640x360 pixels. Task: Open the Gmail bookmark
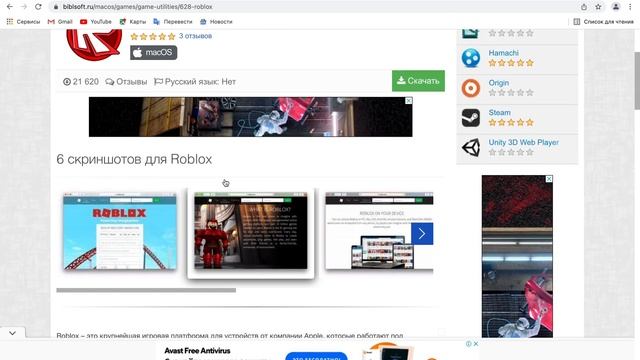coord(60,22)
